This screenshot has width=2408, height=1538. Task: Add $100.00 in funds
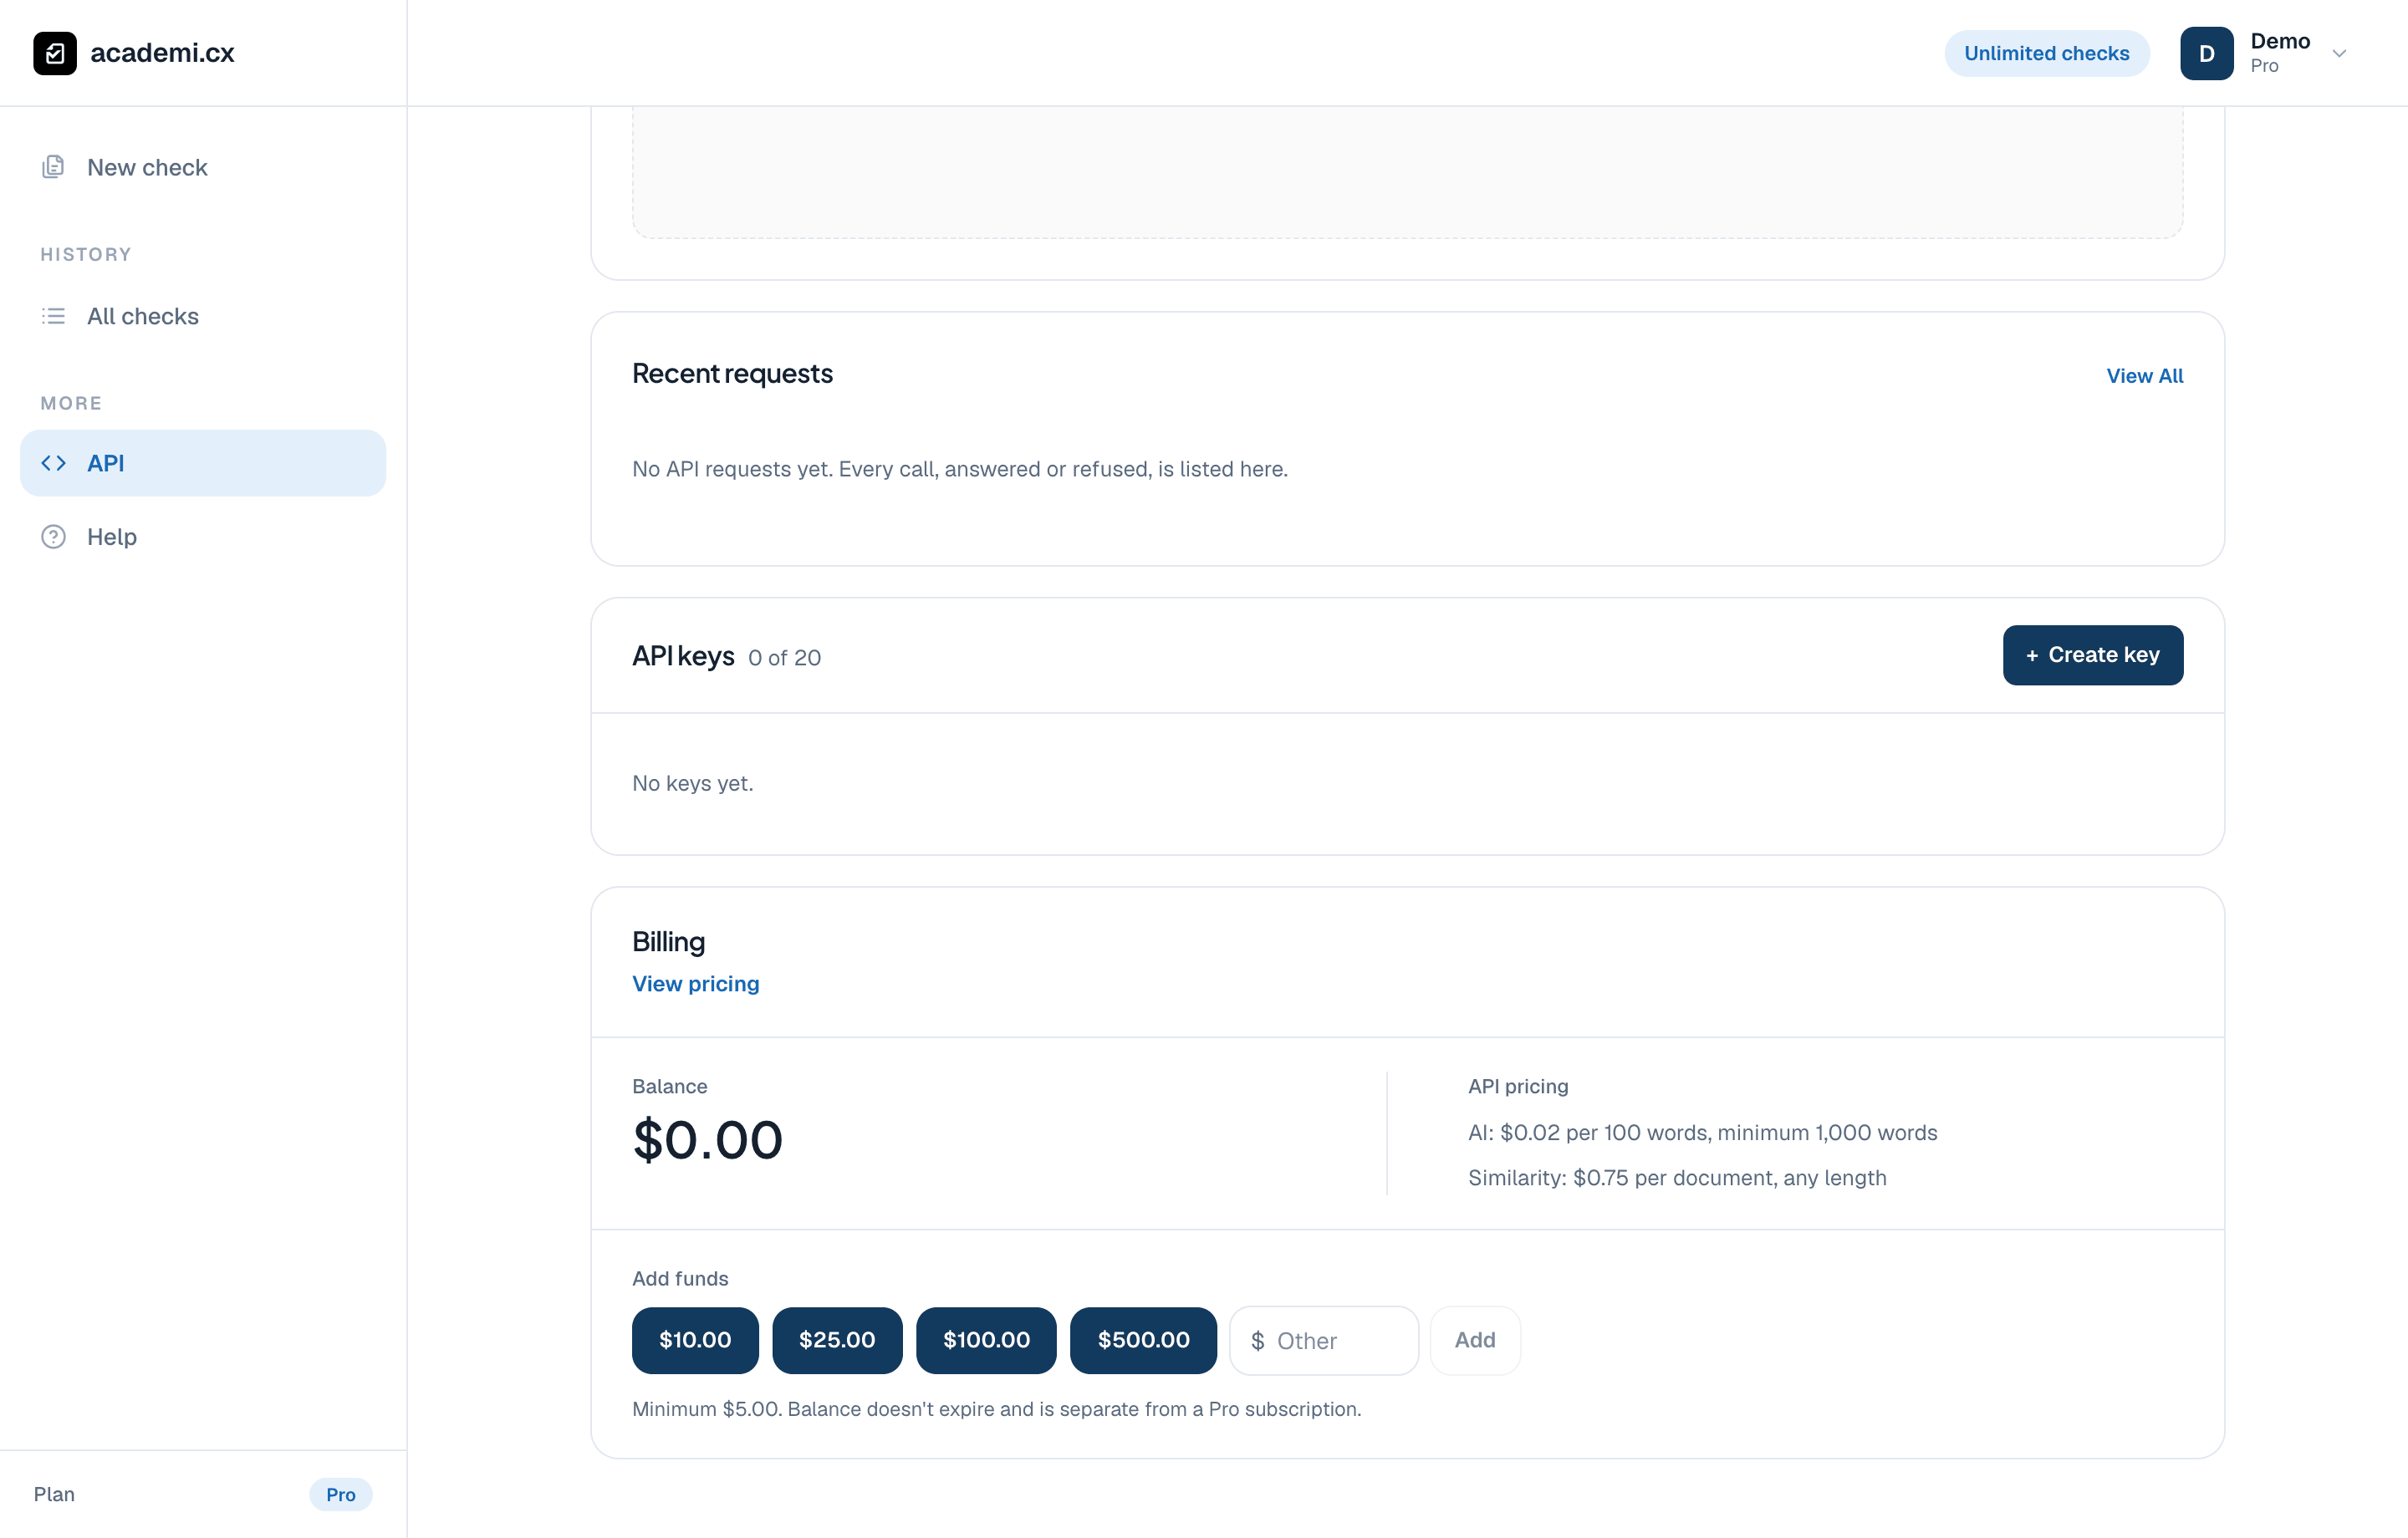(x=986, y=1340)
